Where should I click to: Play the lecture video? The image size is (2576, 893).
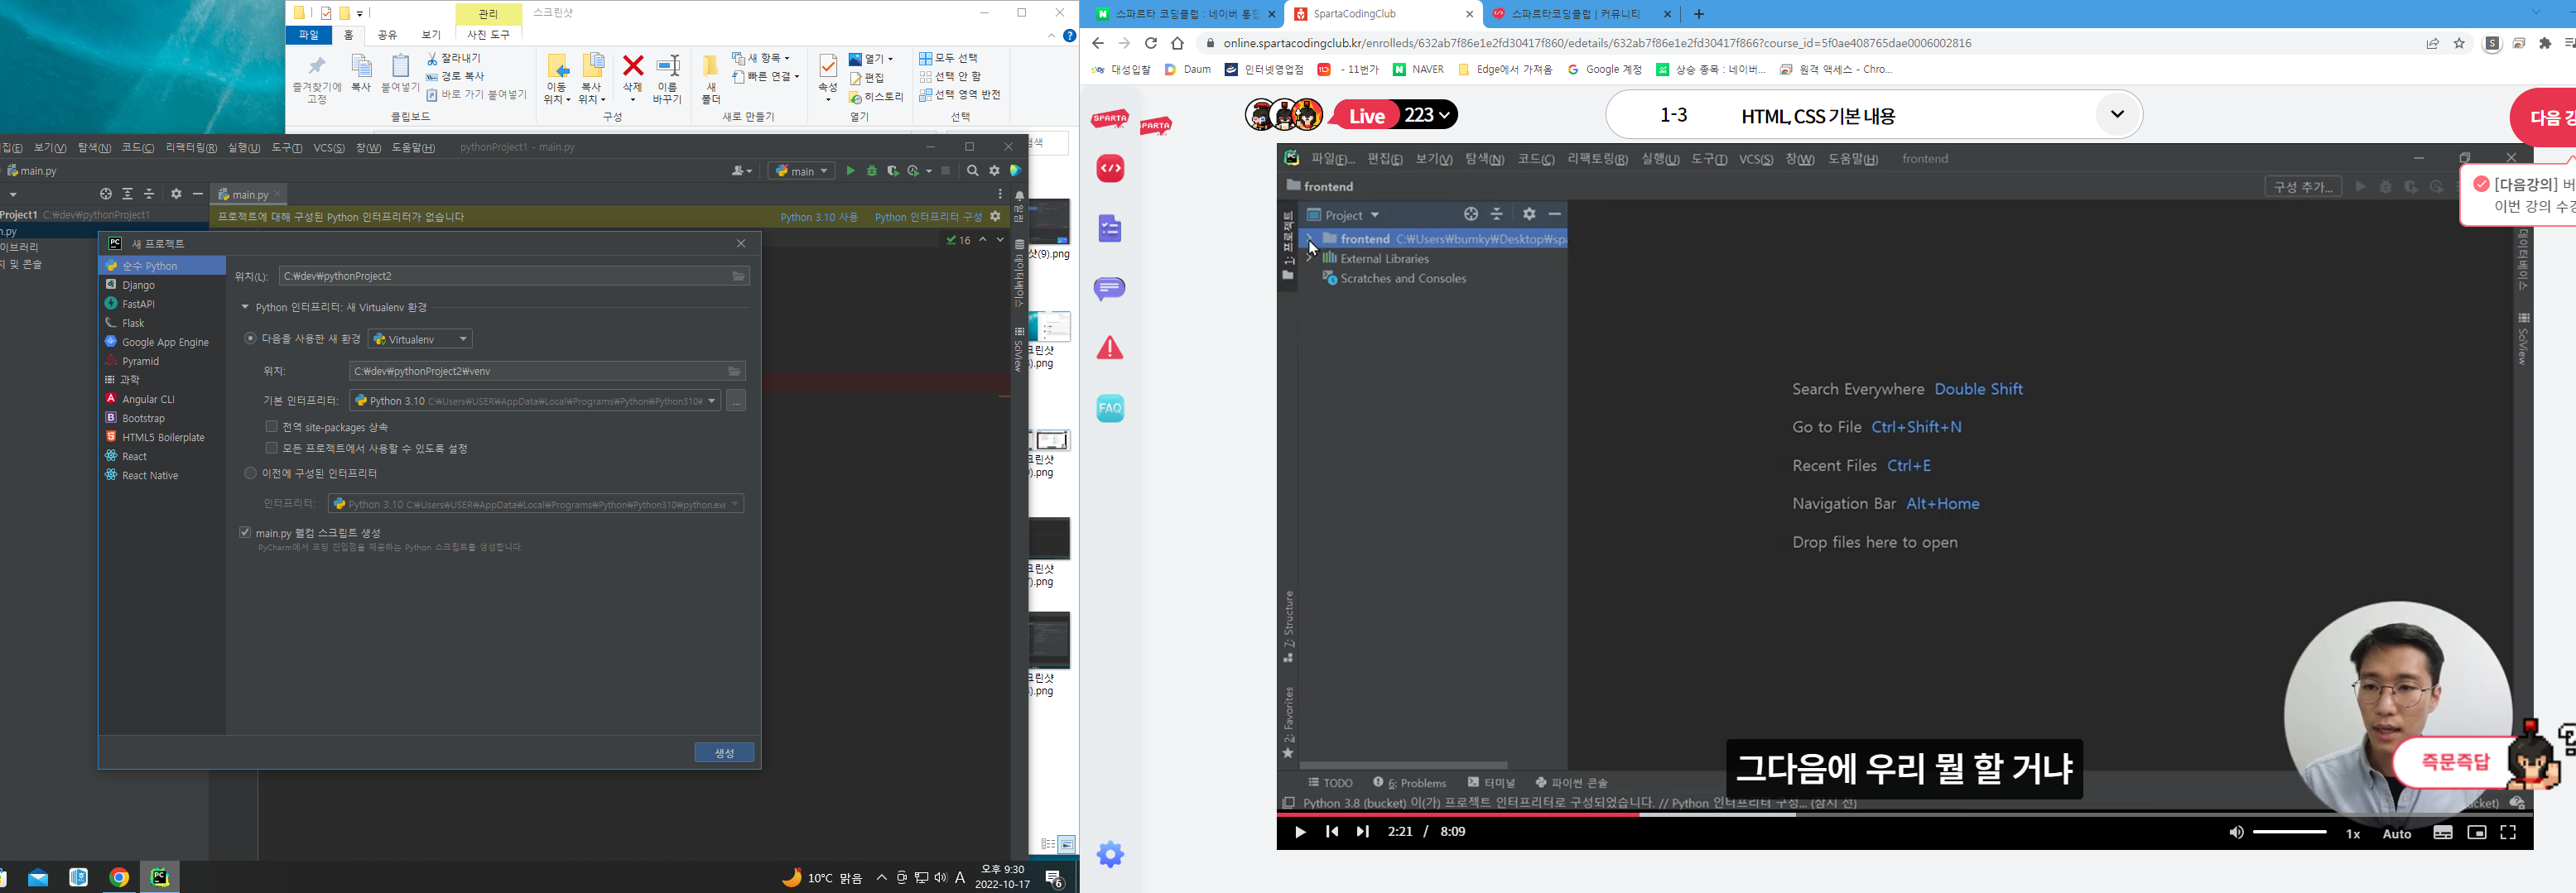1300,832
